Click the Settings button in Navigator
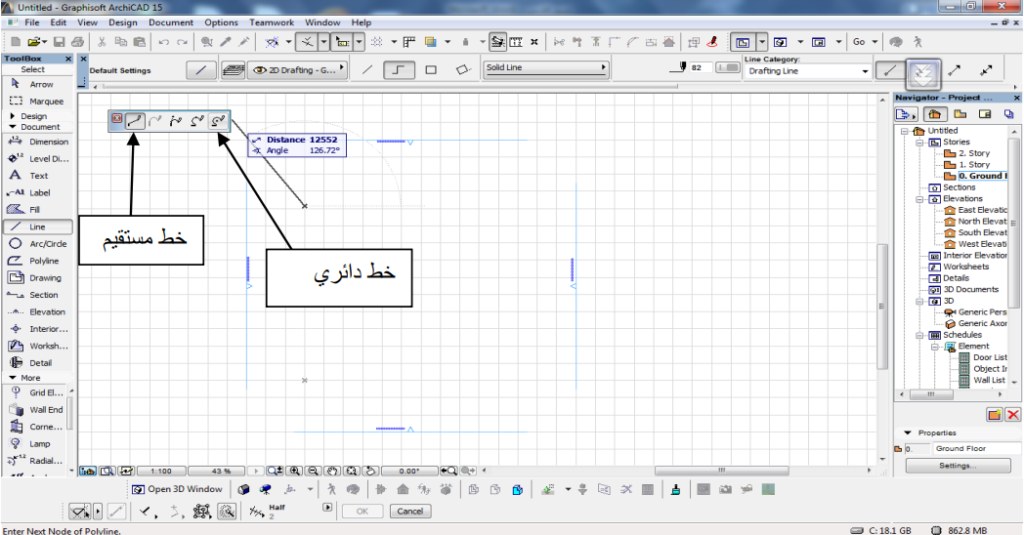Viewport: 1024px width, 535px height. [x=958, y=466]
